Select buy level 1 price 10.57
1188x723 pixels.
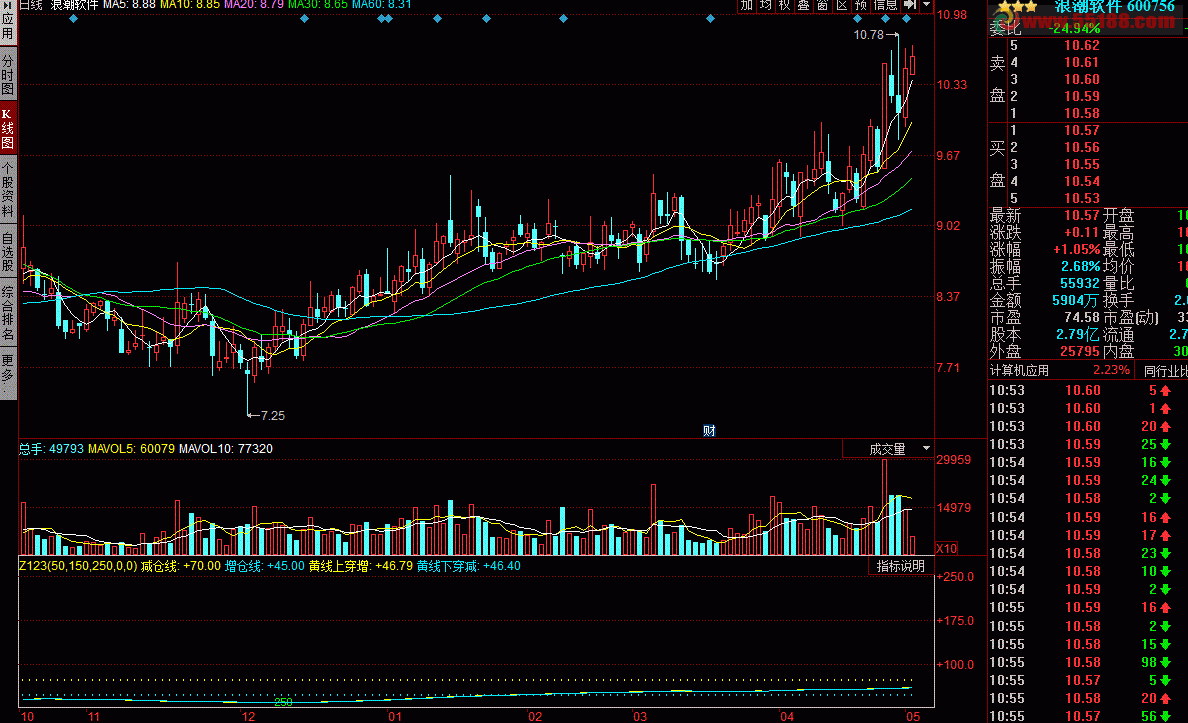[x=1081, y=130]
